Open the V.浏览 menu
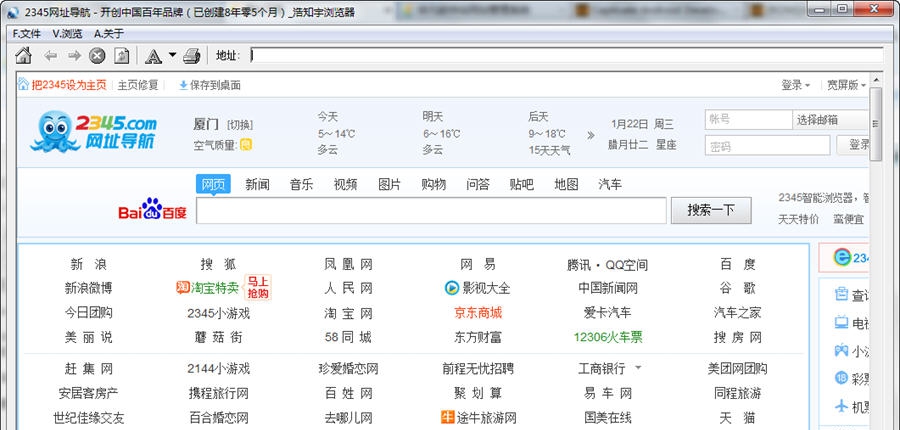Image resolution: width=900 pixels, height=430 pixels. pyautogui.click(x=67, y=34)
